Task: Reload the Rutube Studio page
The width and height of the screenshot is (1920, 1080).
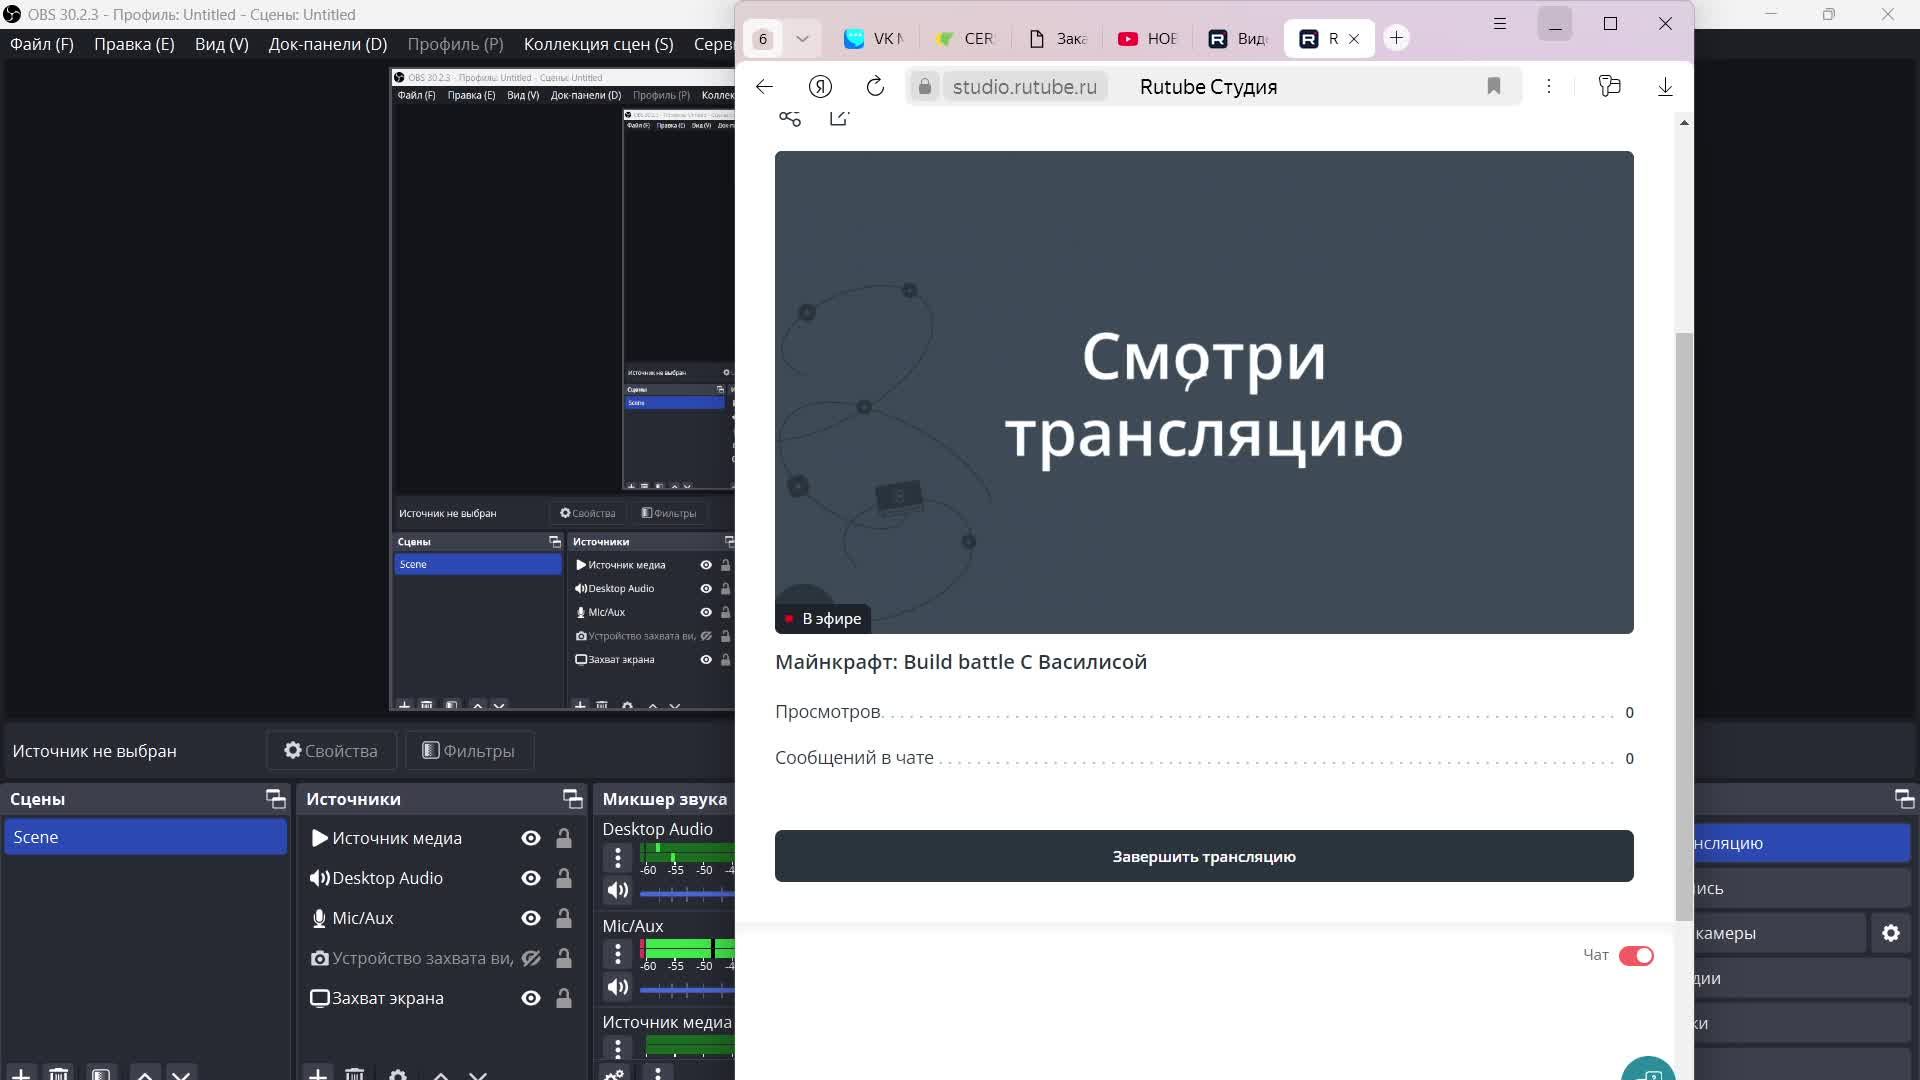Action: 875,87
